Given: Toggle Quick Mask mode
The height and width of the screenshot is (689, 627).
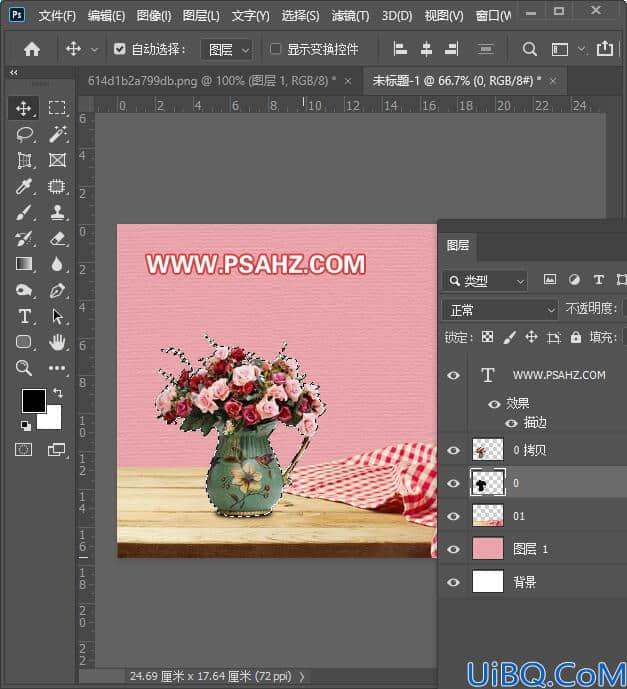Looking at the screenshot, I should 24,449.
